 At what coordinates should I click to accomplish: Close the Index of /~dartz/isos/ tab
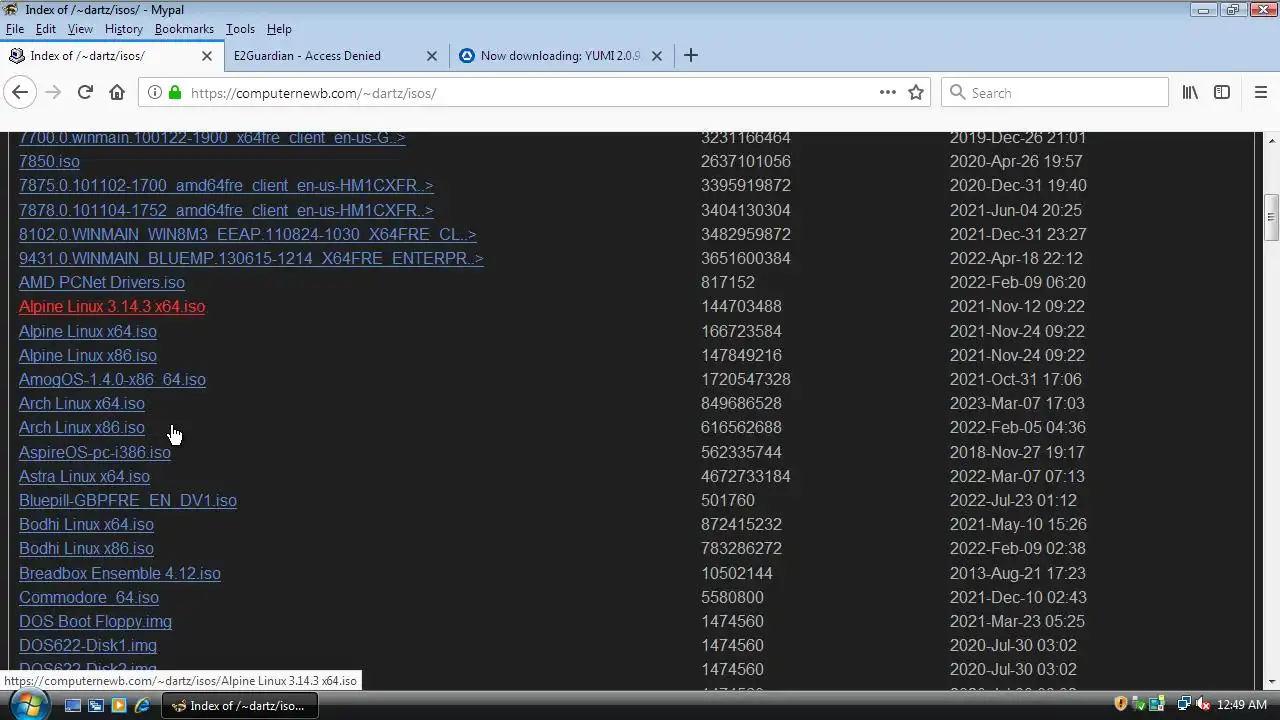click(207, 56)
